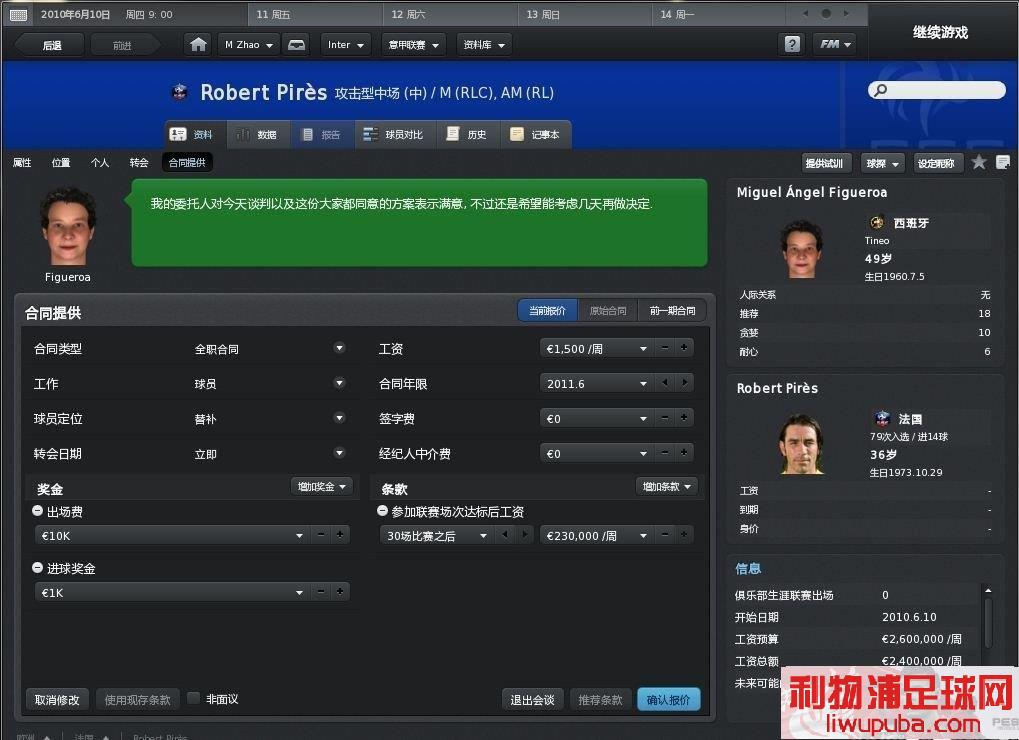Open the 球探 dropdown button

point(883,163)
